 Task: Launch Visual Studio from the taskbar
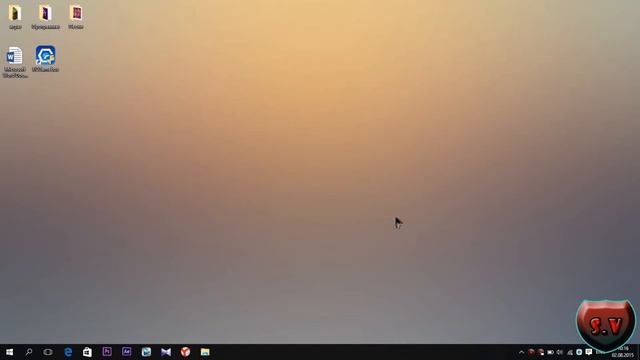coord(166,352)
